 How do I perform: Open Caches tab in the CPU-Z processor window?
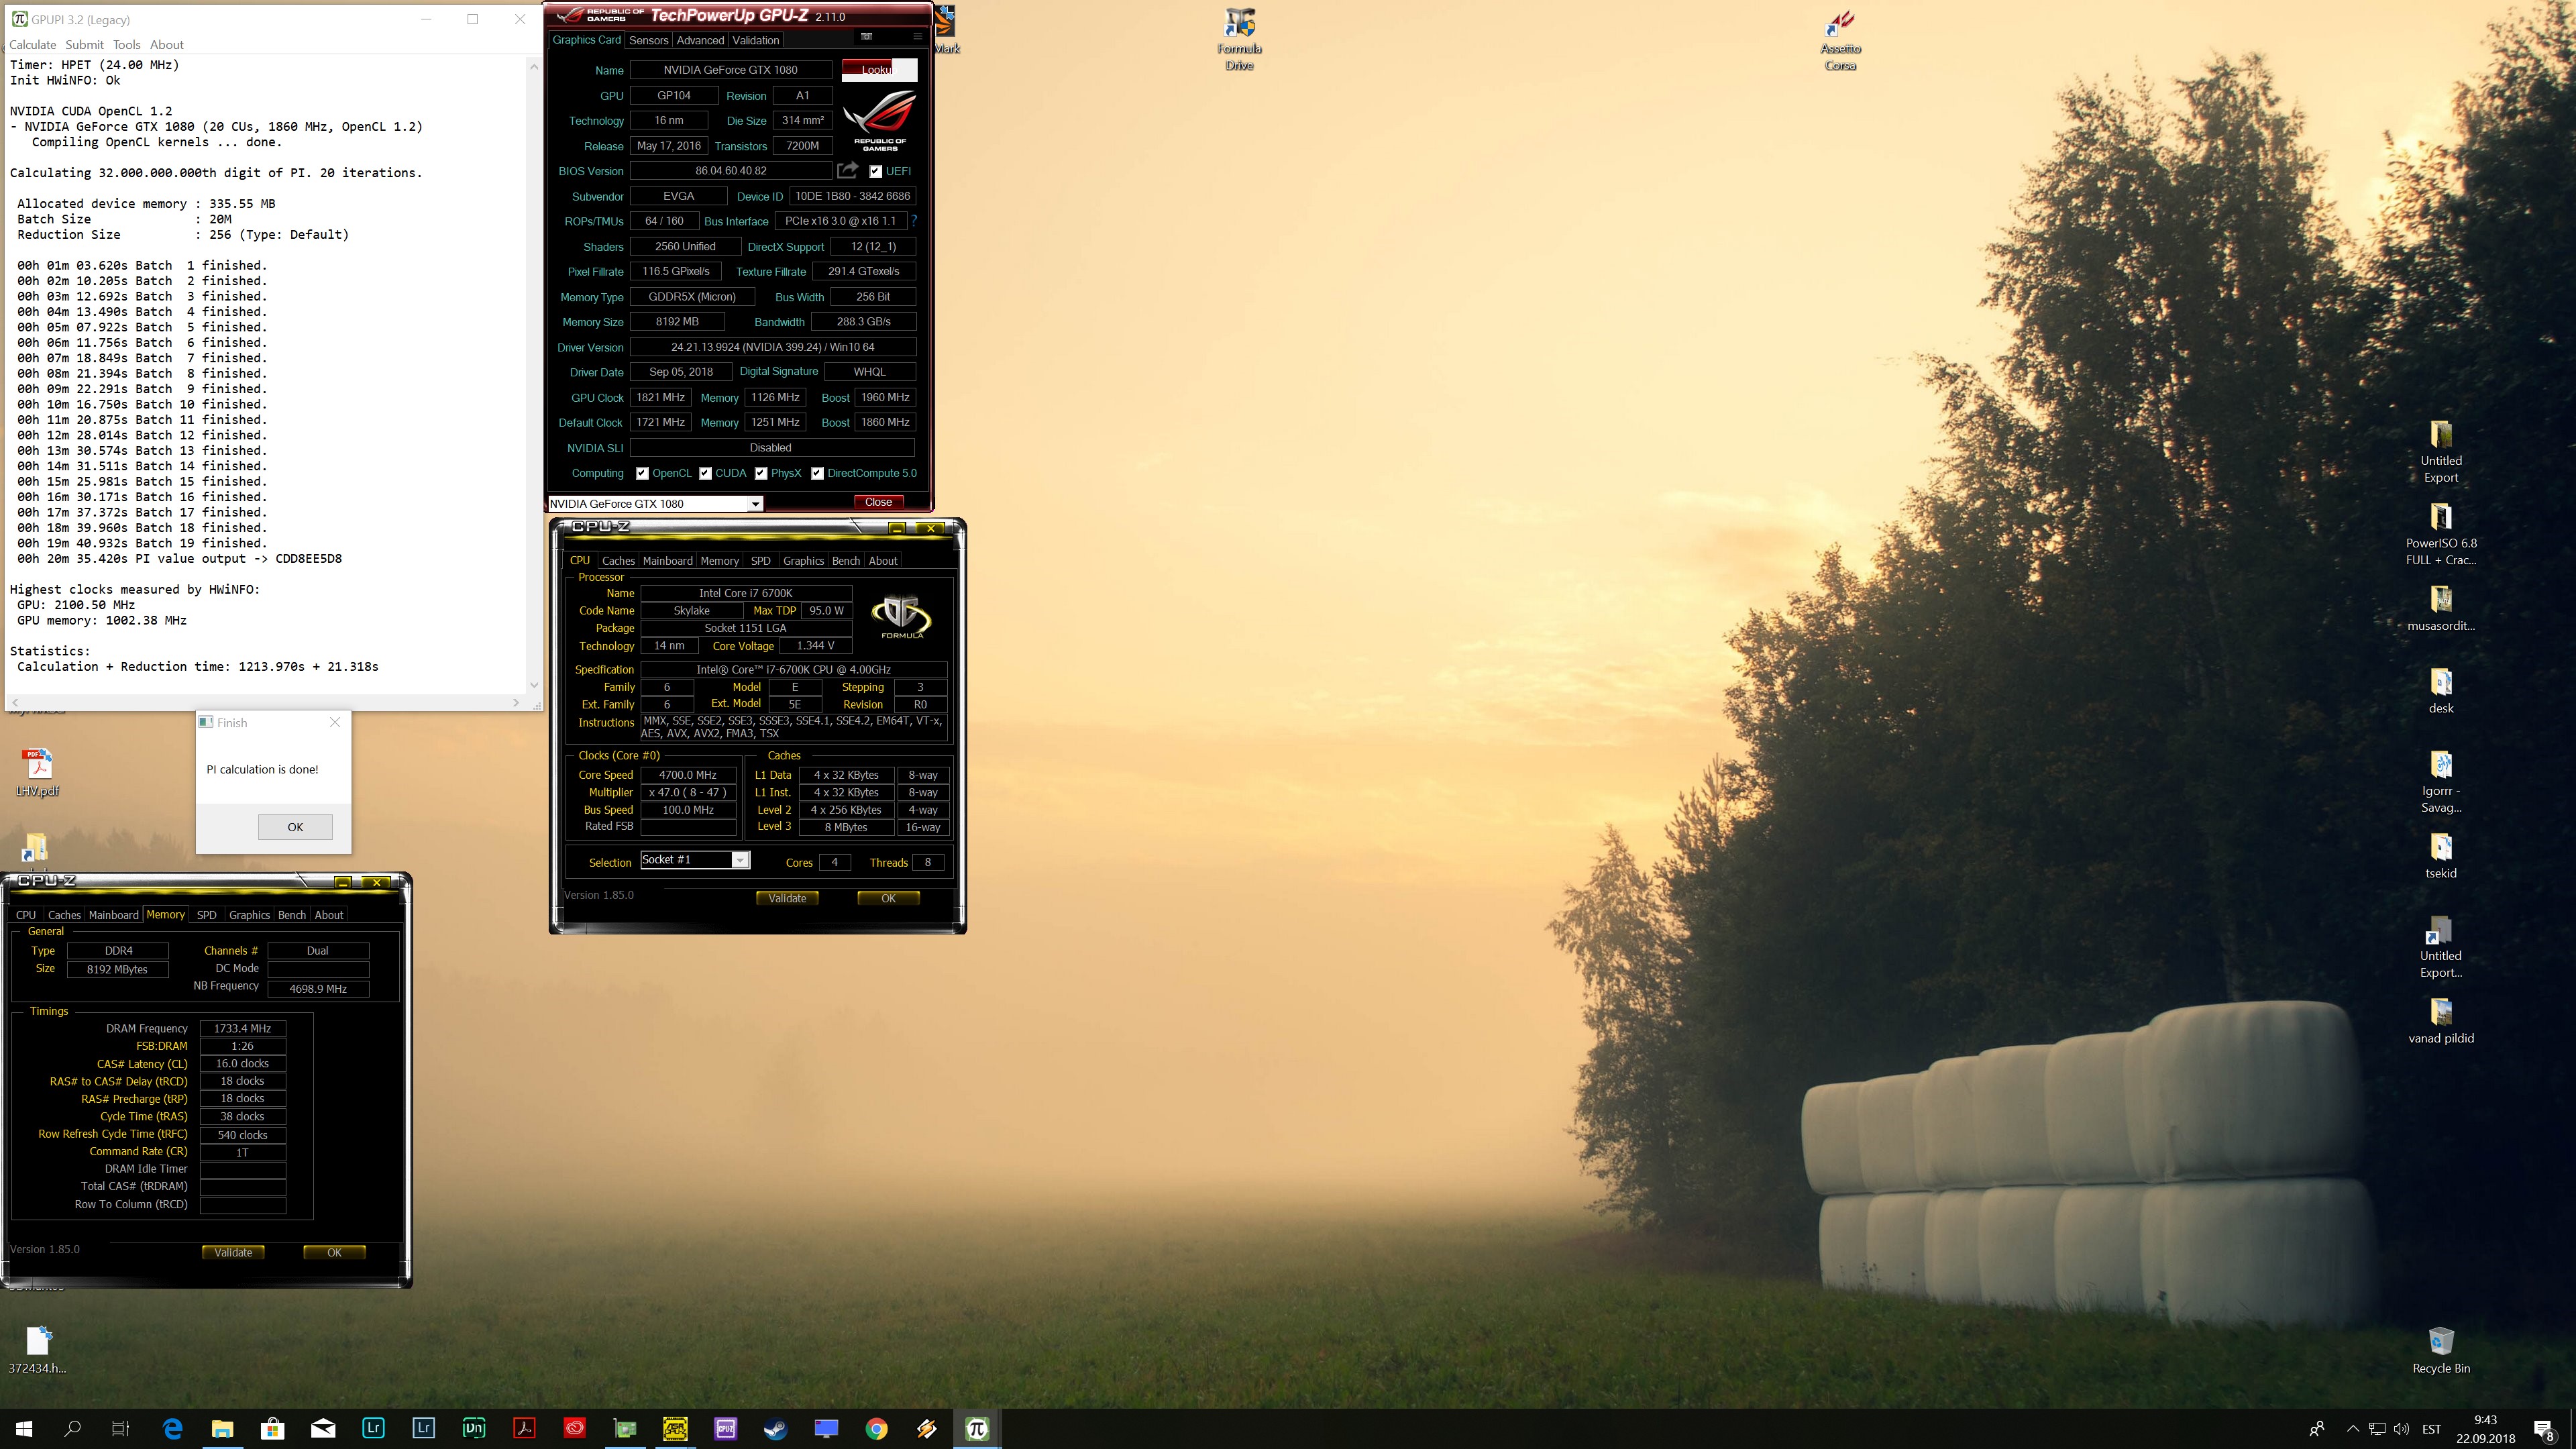pyautogui.click(x=618, y=561)
